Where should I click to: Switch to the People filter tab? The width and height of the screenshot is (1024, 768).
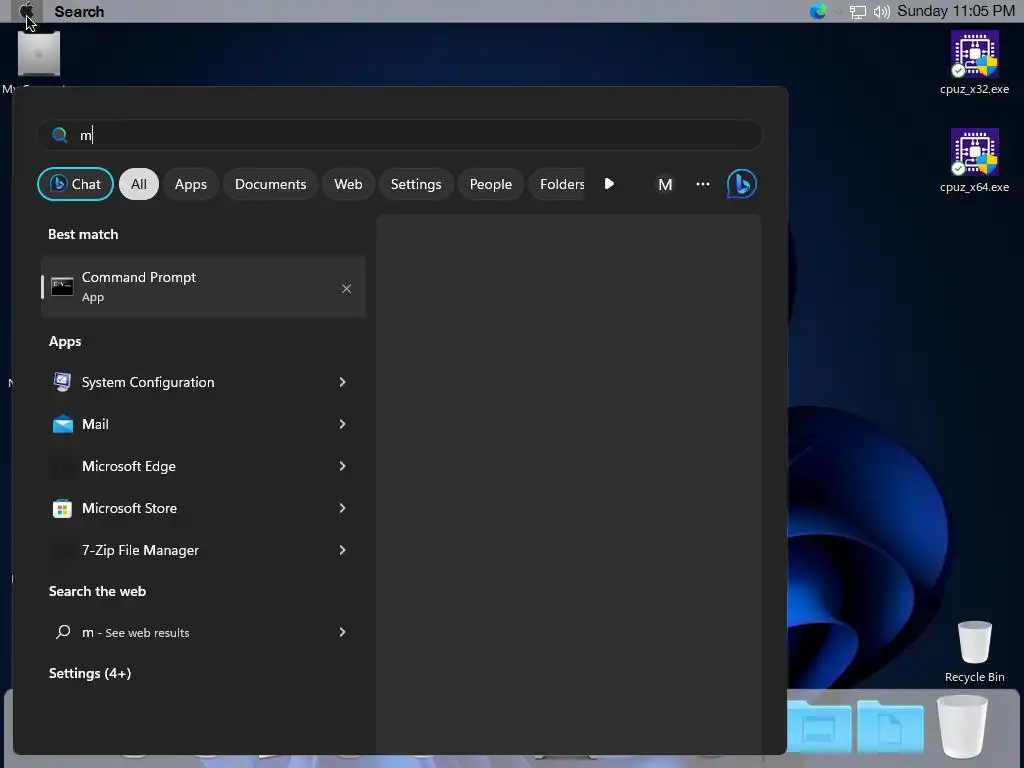coord(490,184)
